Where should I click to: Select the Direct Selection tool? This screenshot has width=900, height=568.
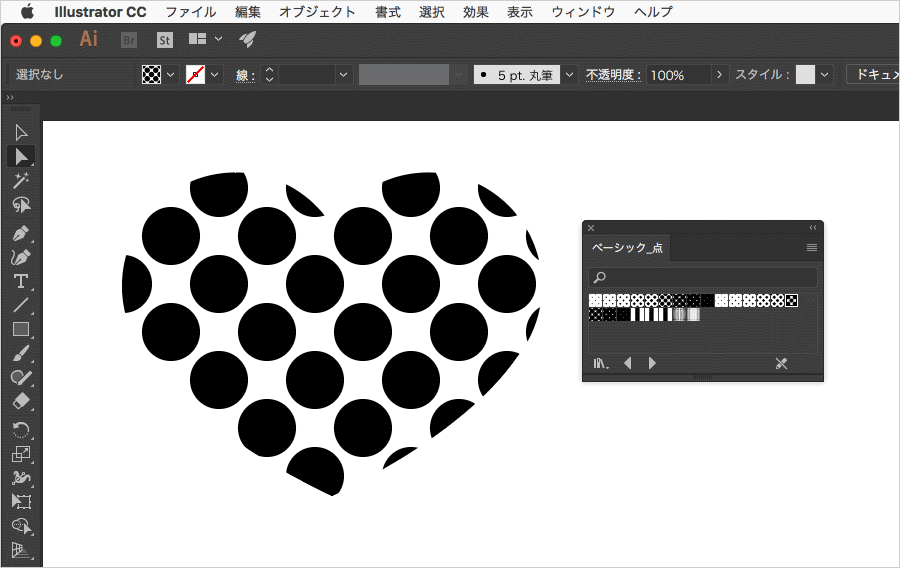click(21, 157)
